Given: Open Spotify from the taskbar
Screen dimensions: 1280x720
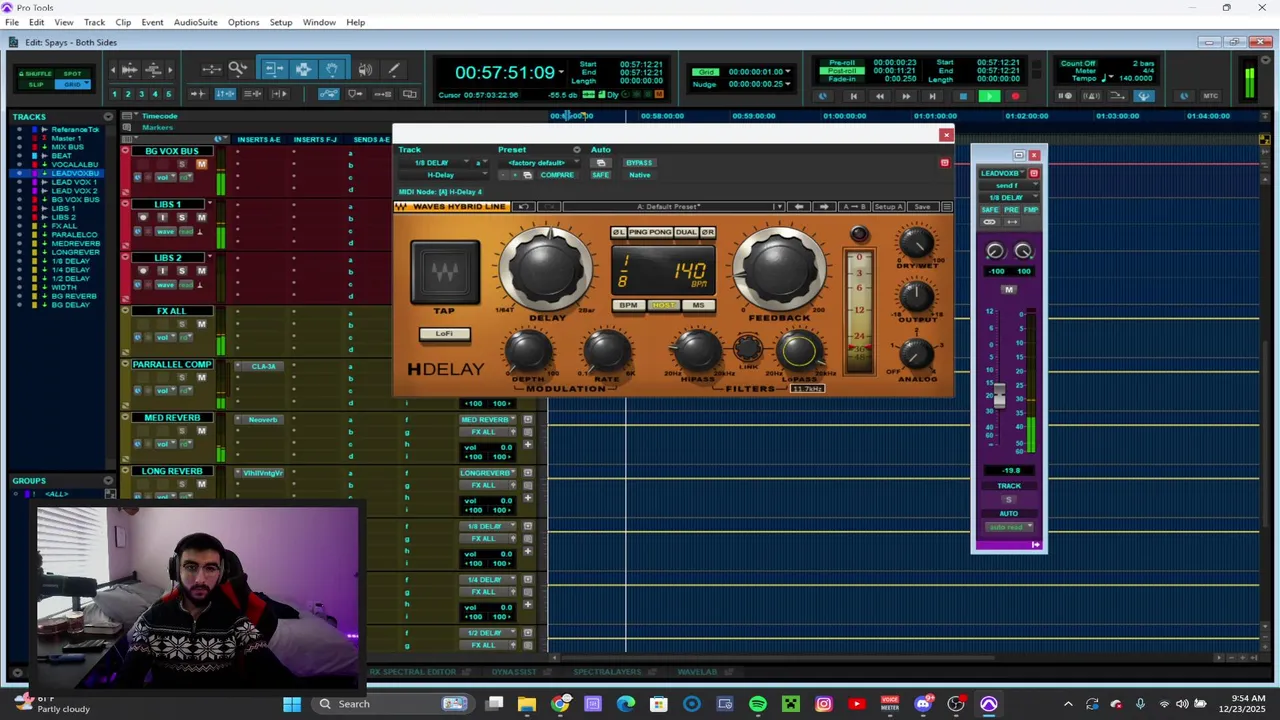Looking at the screenshot, I should point(757,704).
